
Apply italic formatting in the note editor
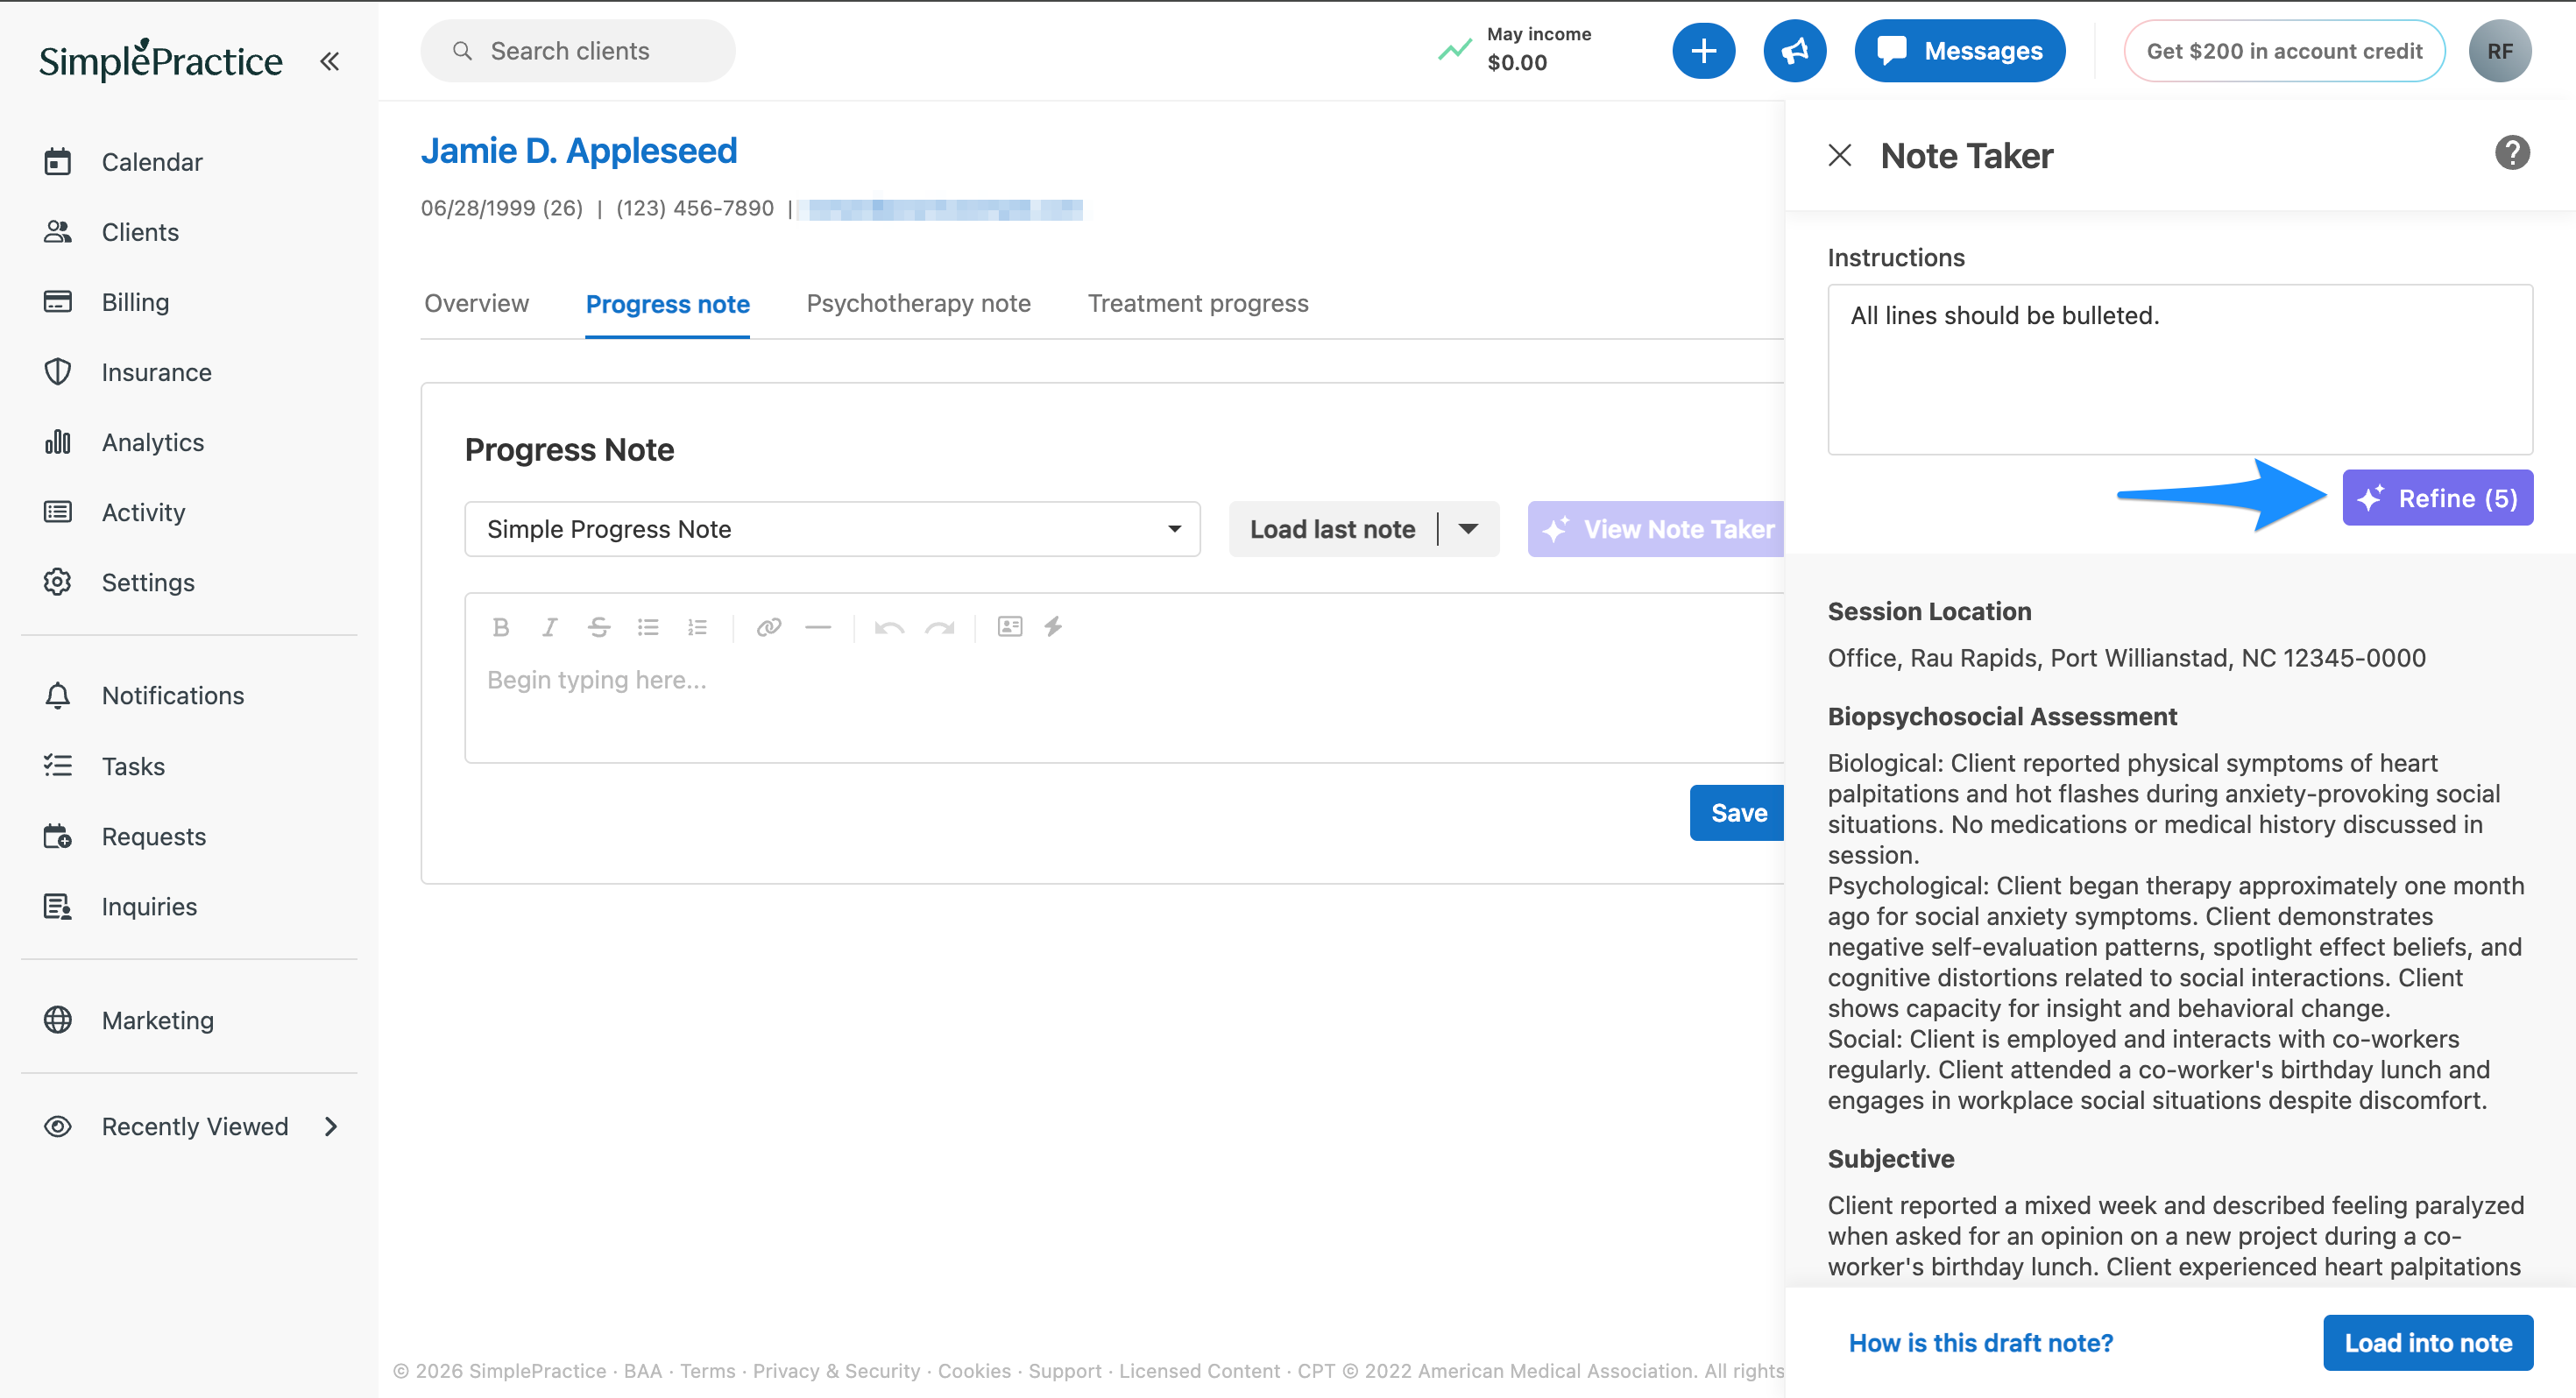(549, 627)
